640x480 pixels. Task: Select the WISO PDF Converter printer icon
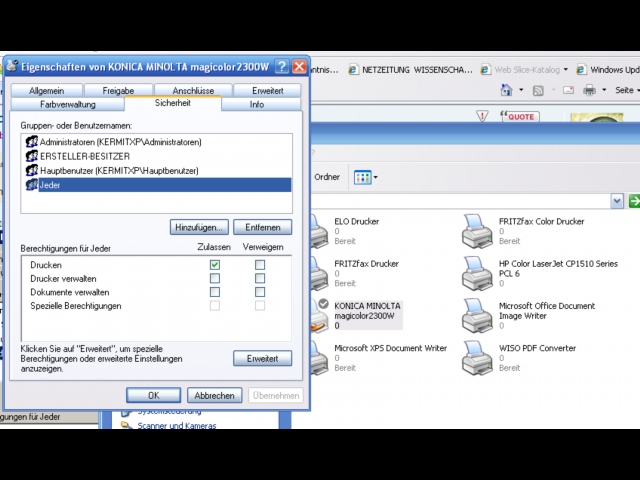click(477, 358)
